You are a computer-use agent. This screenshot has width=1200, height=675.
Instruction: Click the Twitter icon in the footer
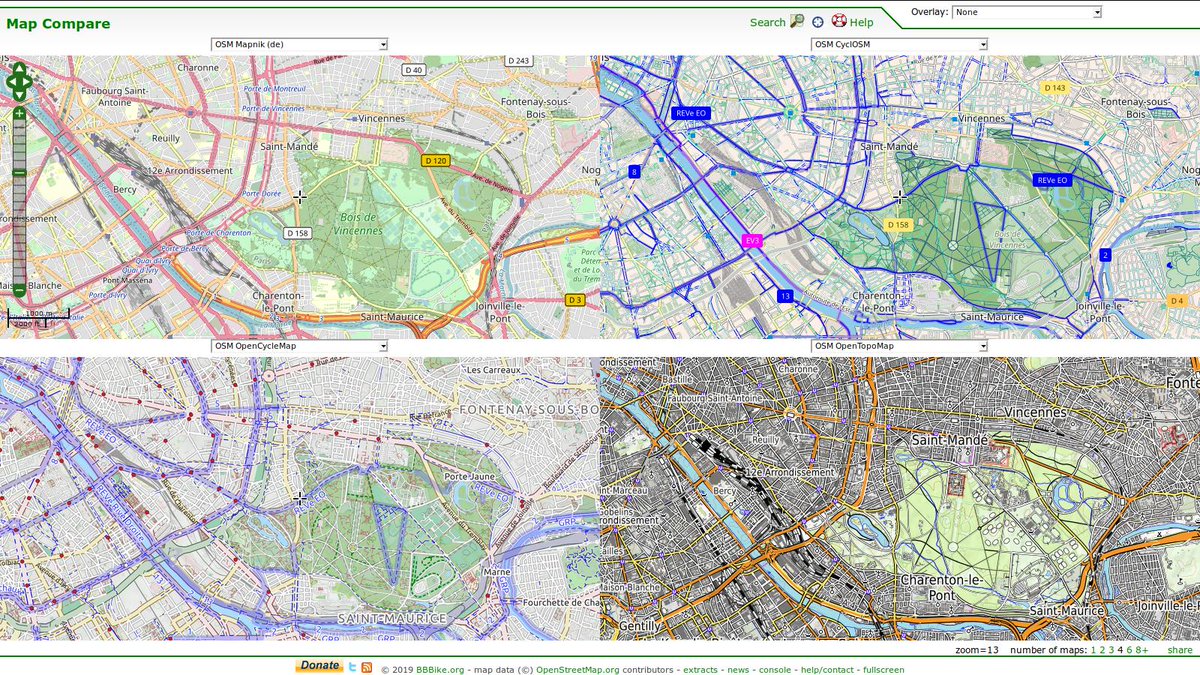353,667
